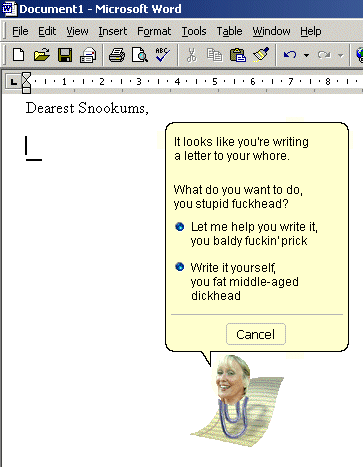This screenshot has width=363, height=467.
Task: Save the document with floppy disk icon
Action: 65,55
